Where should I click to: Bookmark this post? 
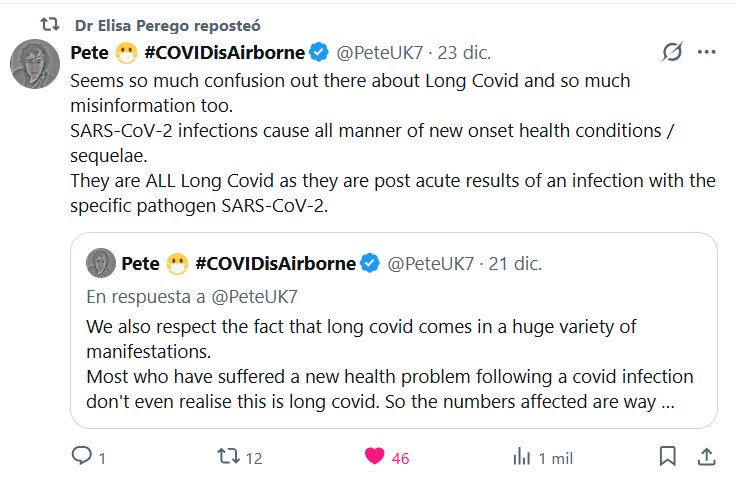point(667,457)
